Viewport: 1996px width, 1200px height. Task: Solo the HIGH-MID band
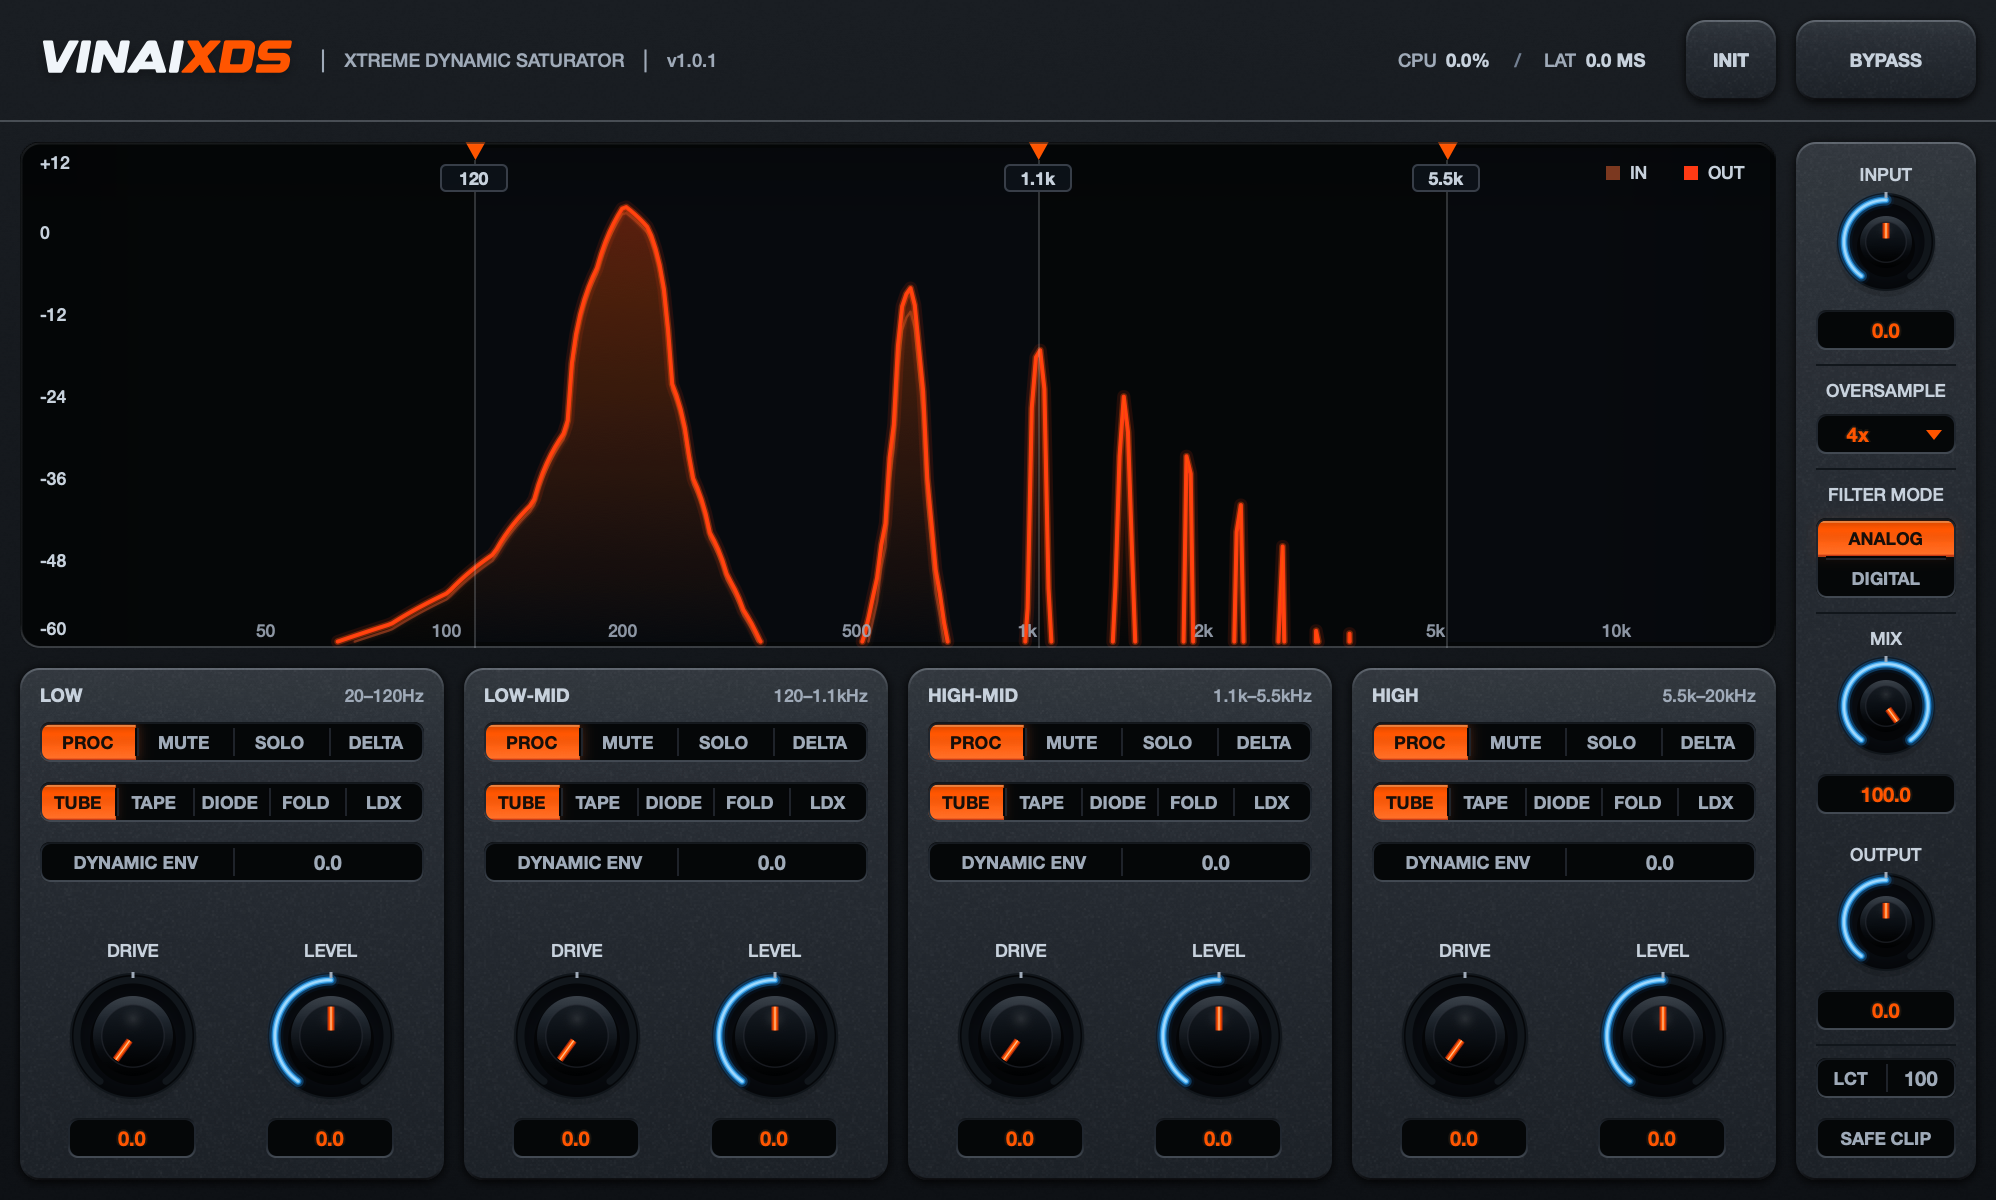pos(1167,742)
